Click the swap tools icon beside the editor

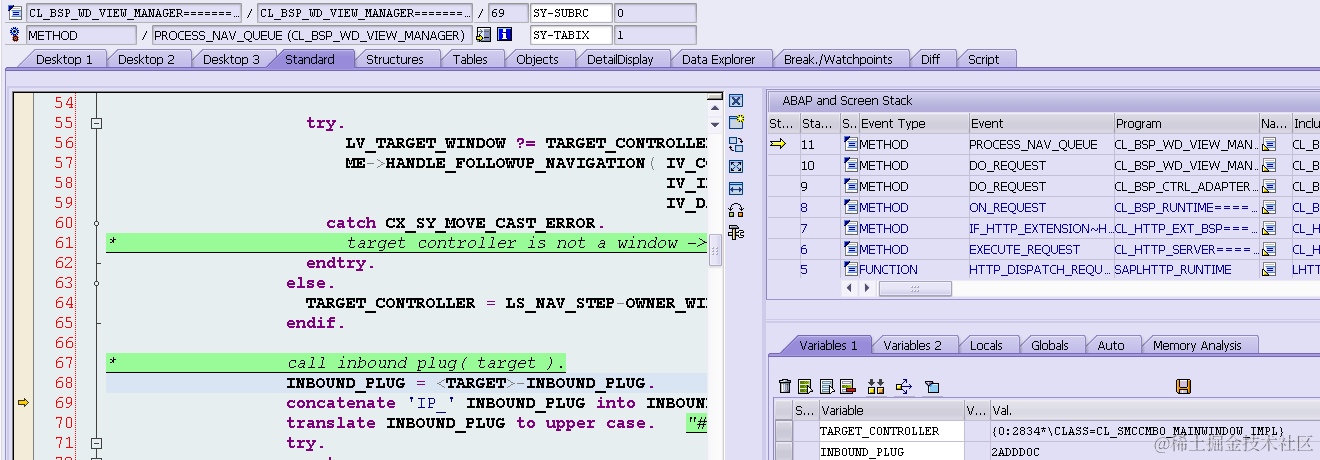736,145
